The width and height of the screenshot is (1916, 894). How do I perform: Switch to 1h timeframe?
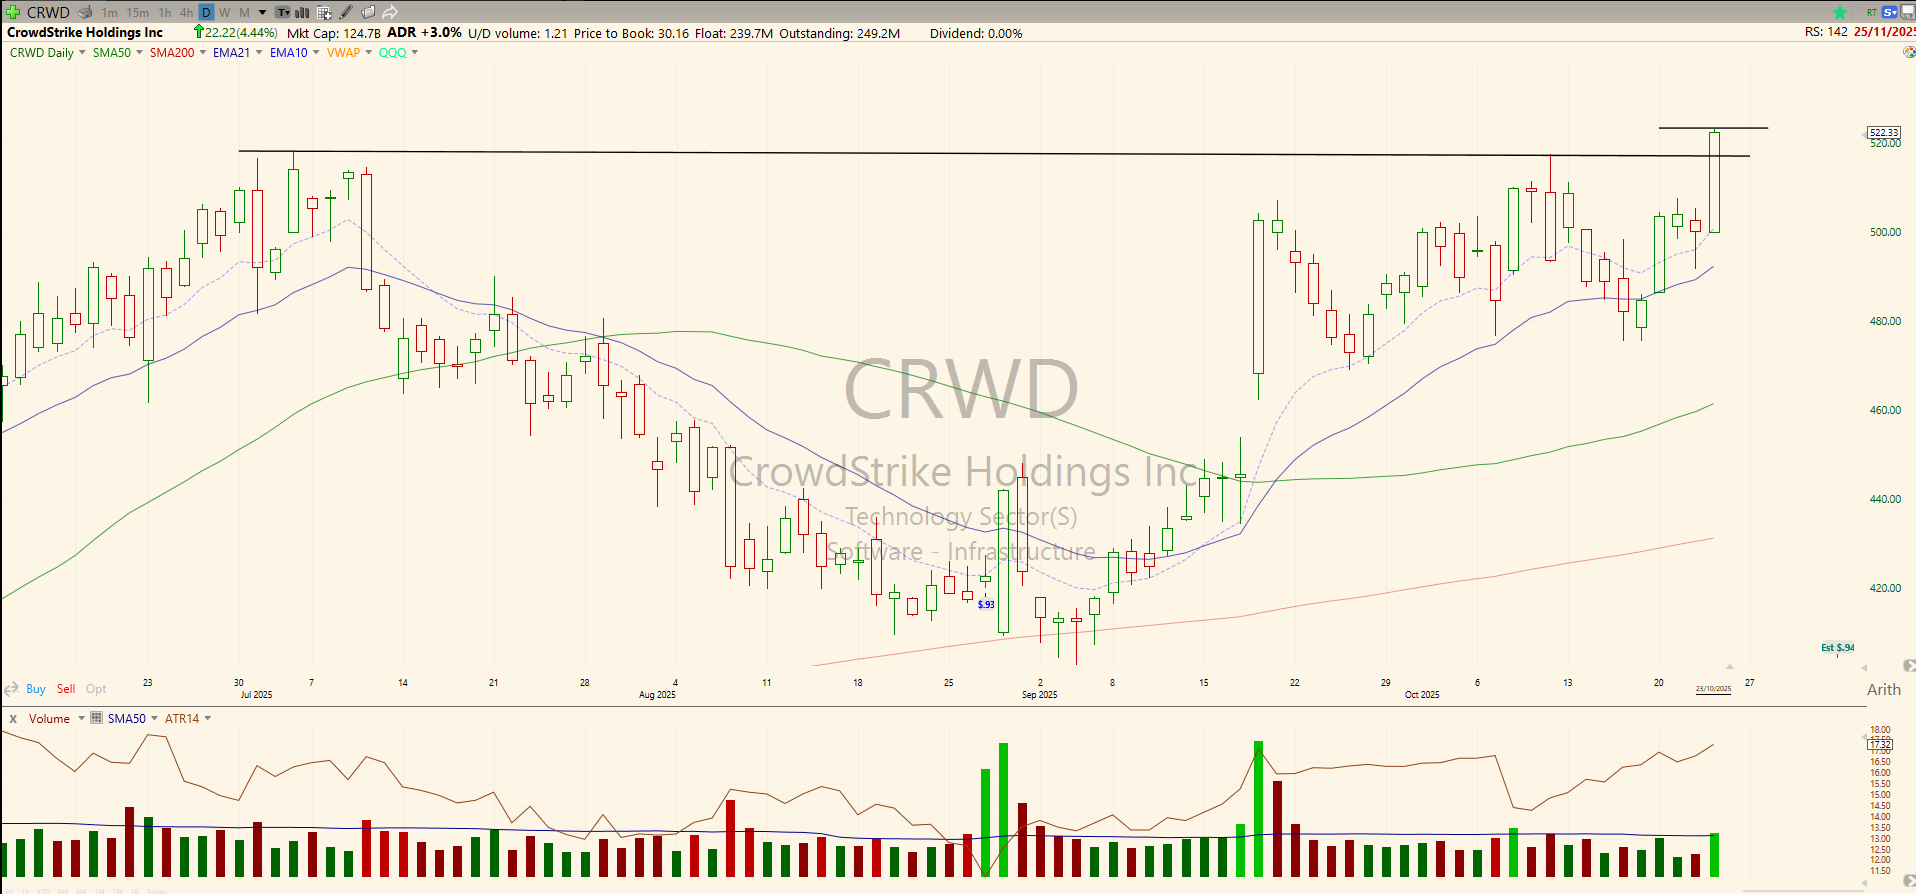click(x=165, y=12)
